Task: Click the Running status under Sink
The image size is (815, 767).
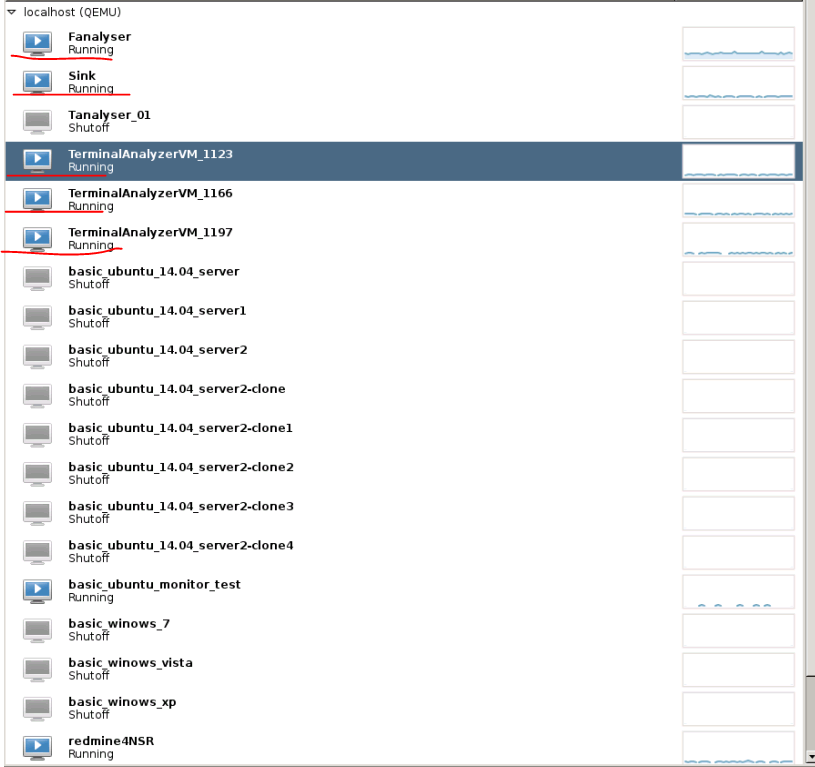Action: pos(90,89)
